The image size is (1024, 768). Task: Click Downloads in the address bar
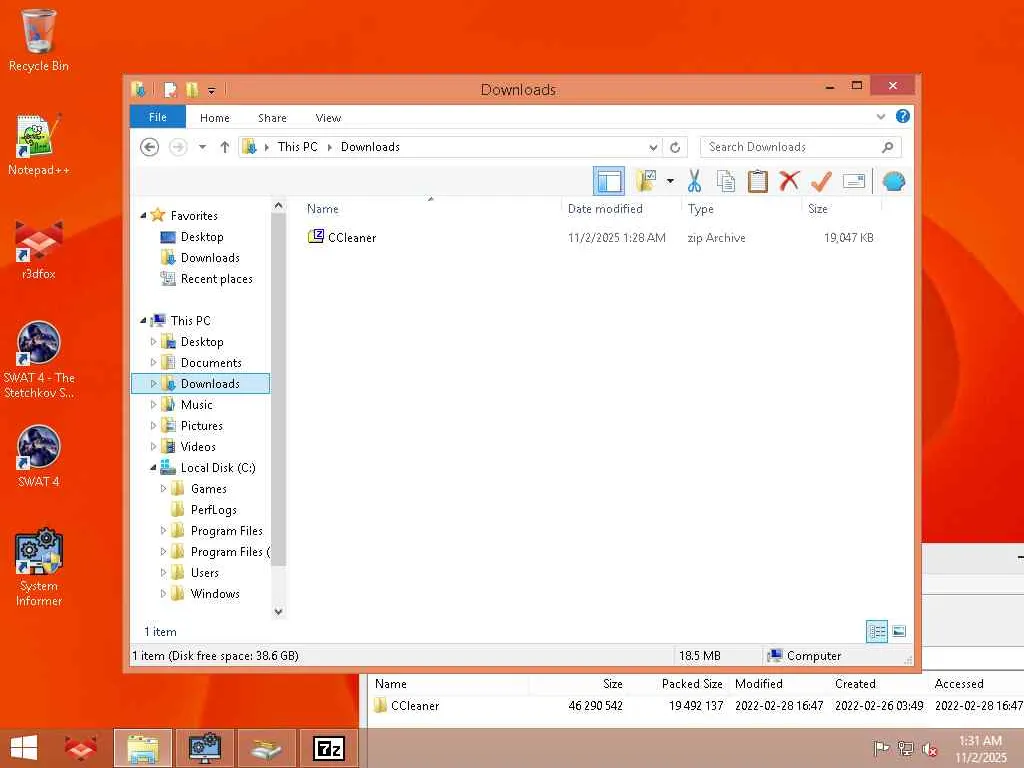(370, 147)
